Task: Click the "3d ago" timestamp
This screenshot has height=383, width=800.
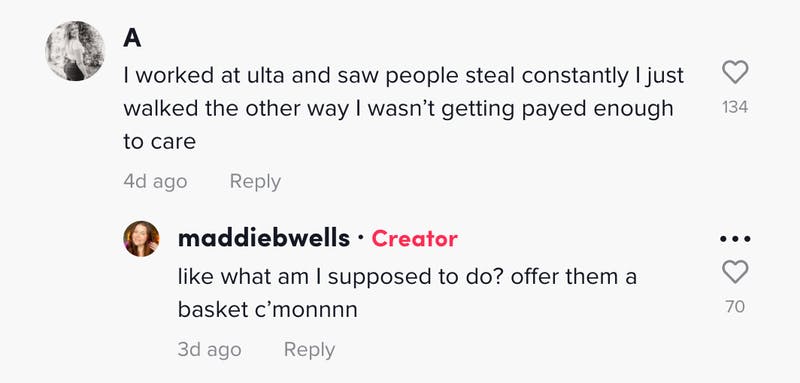Action: point(209,349)
